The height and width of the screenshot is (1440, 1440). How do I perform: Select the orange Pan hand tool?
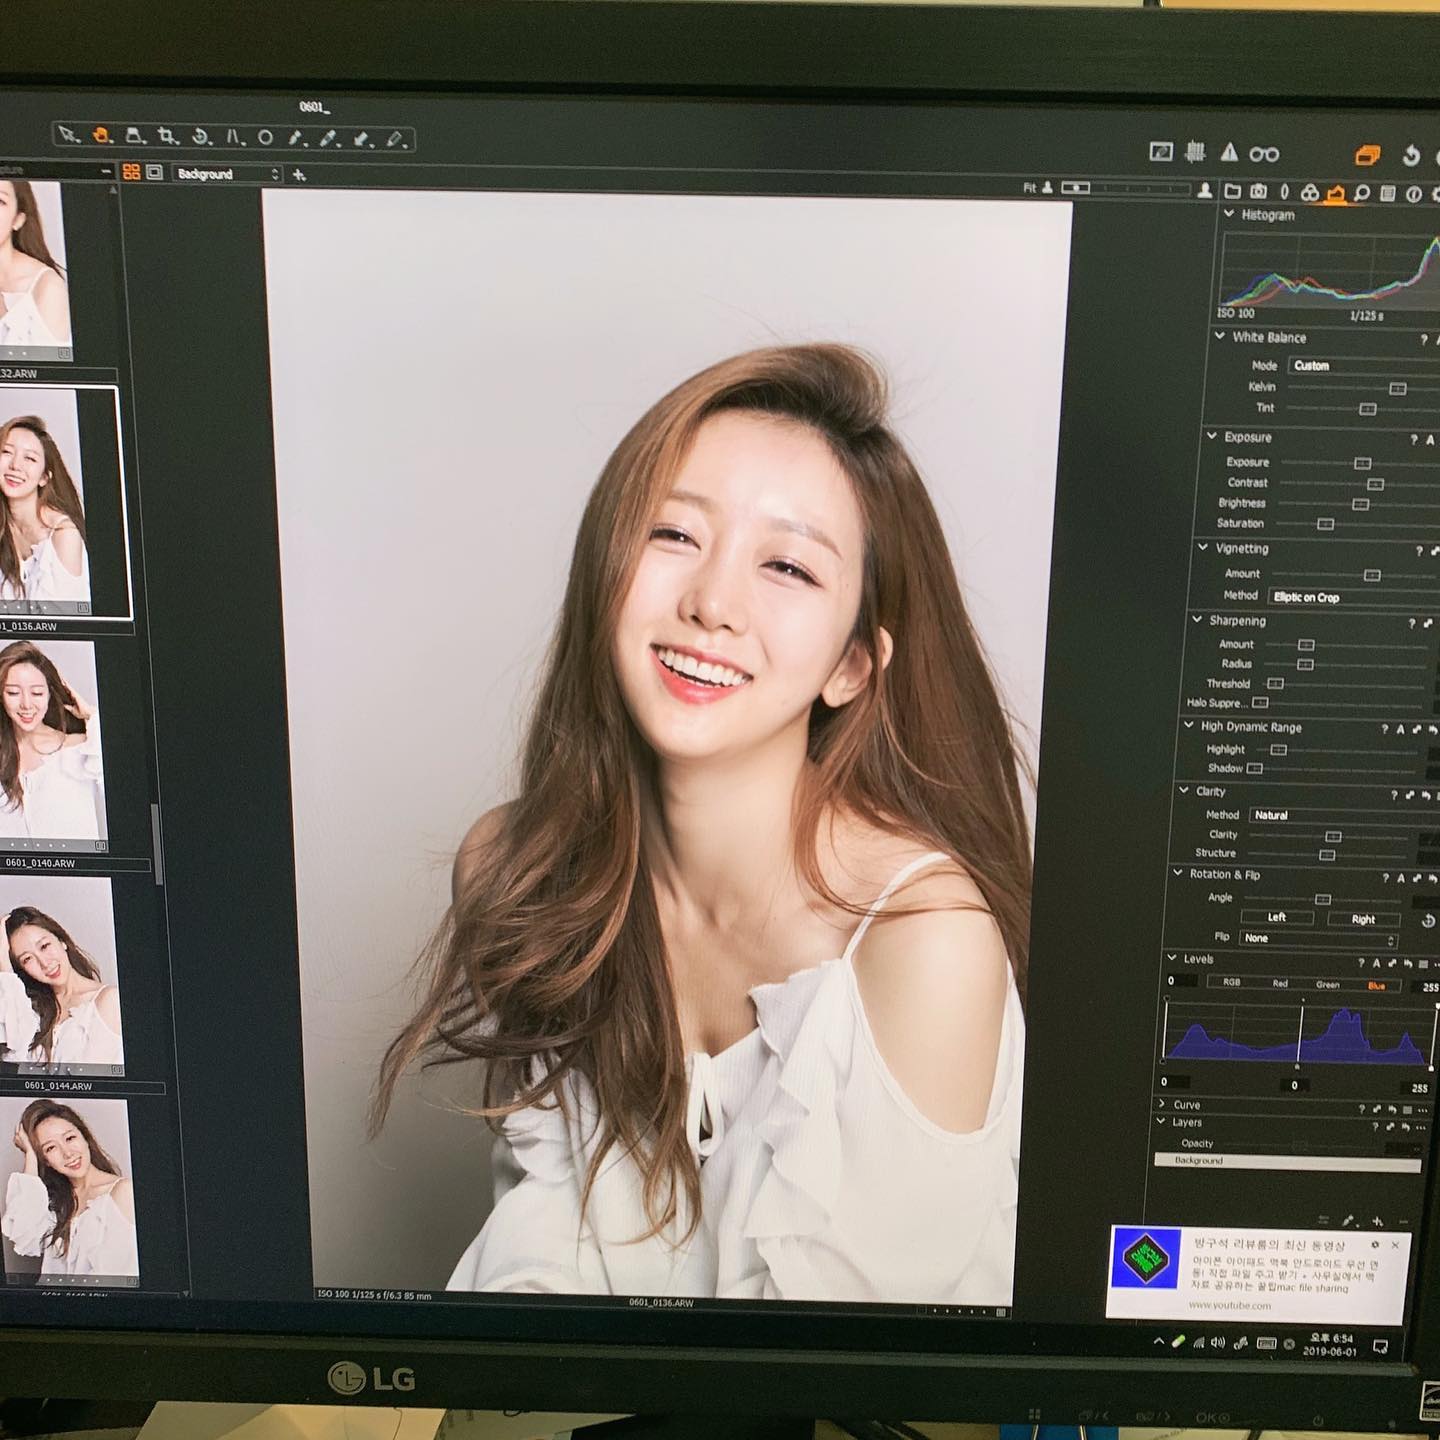102,135
